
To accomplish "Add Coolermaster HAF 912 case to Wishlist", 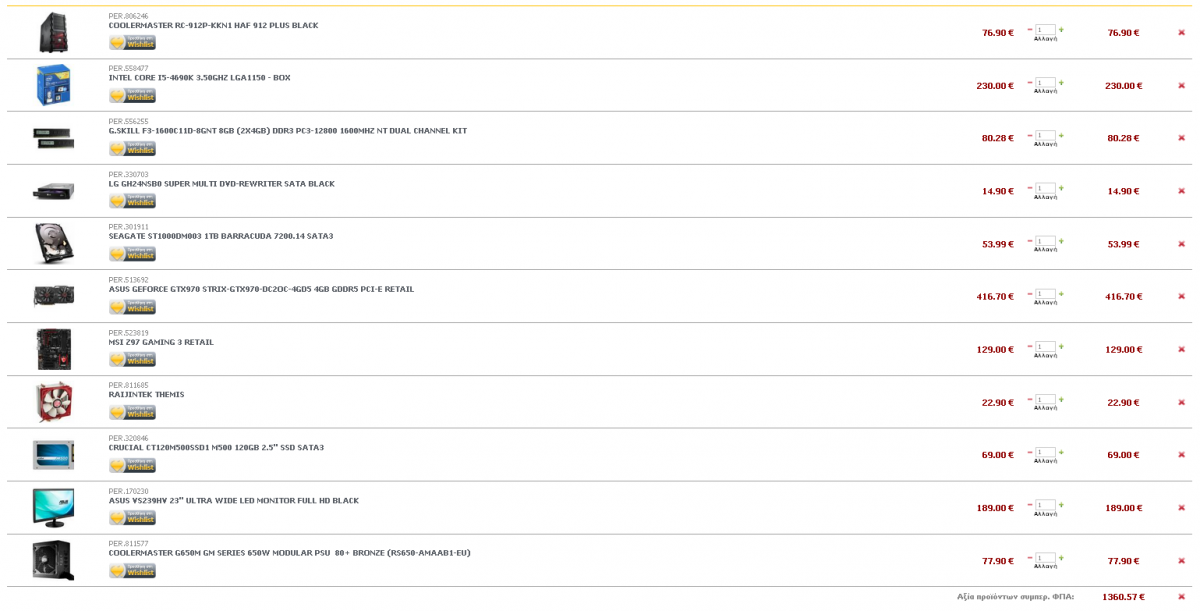I will pyautogui.click(x=132, y=43).
